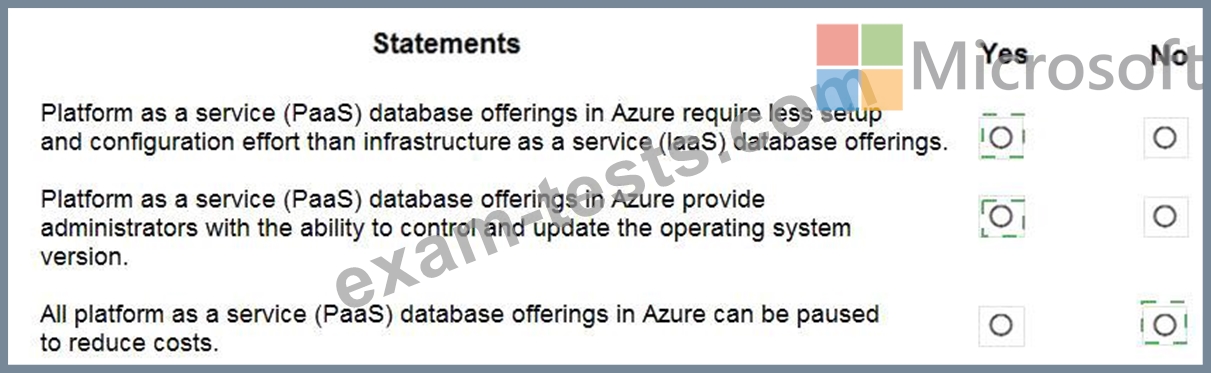Click the statement about updating operating system version
This screenshot has width=1211, height=373.
tap(446, 228)
